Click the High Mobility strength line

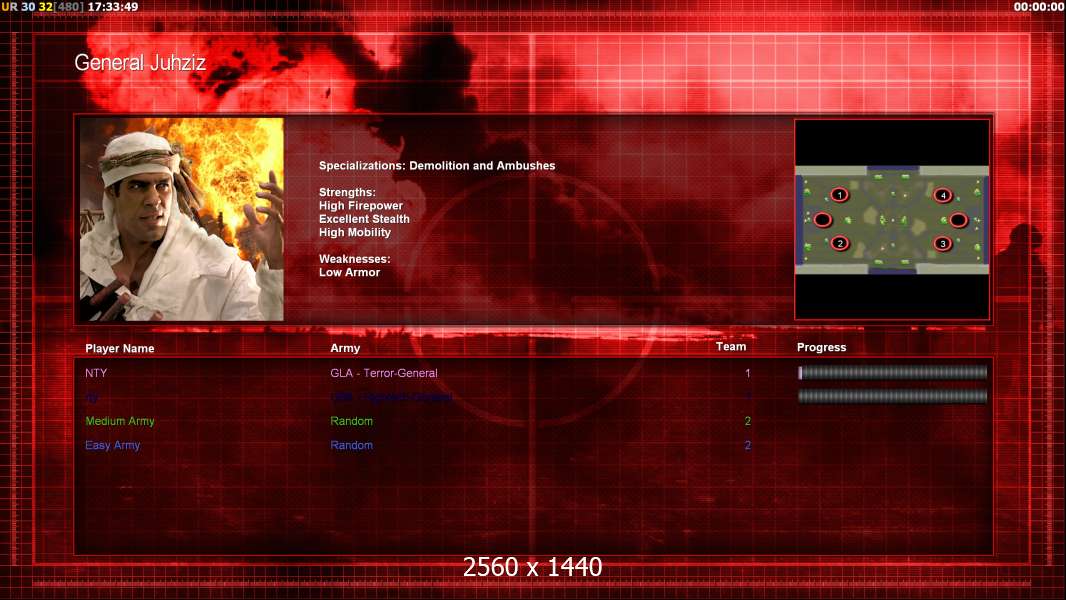click(355, 232)
